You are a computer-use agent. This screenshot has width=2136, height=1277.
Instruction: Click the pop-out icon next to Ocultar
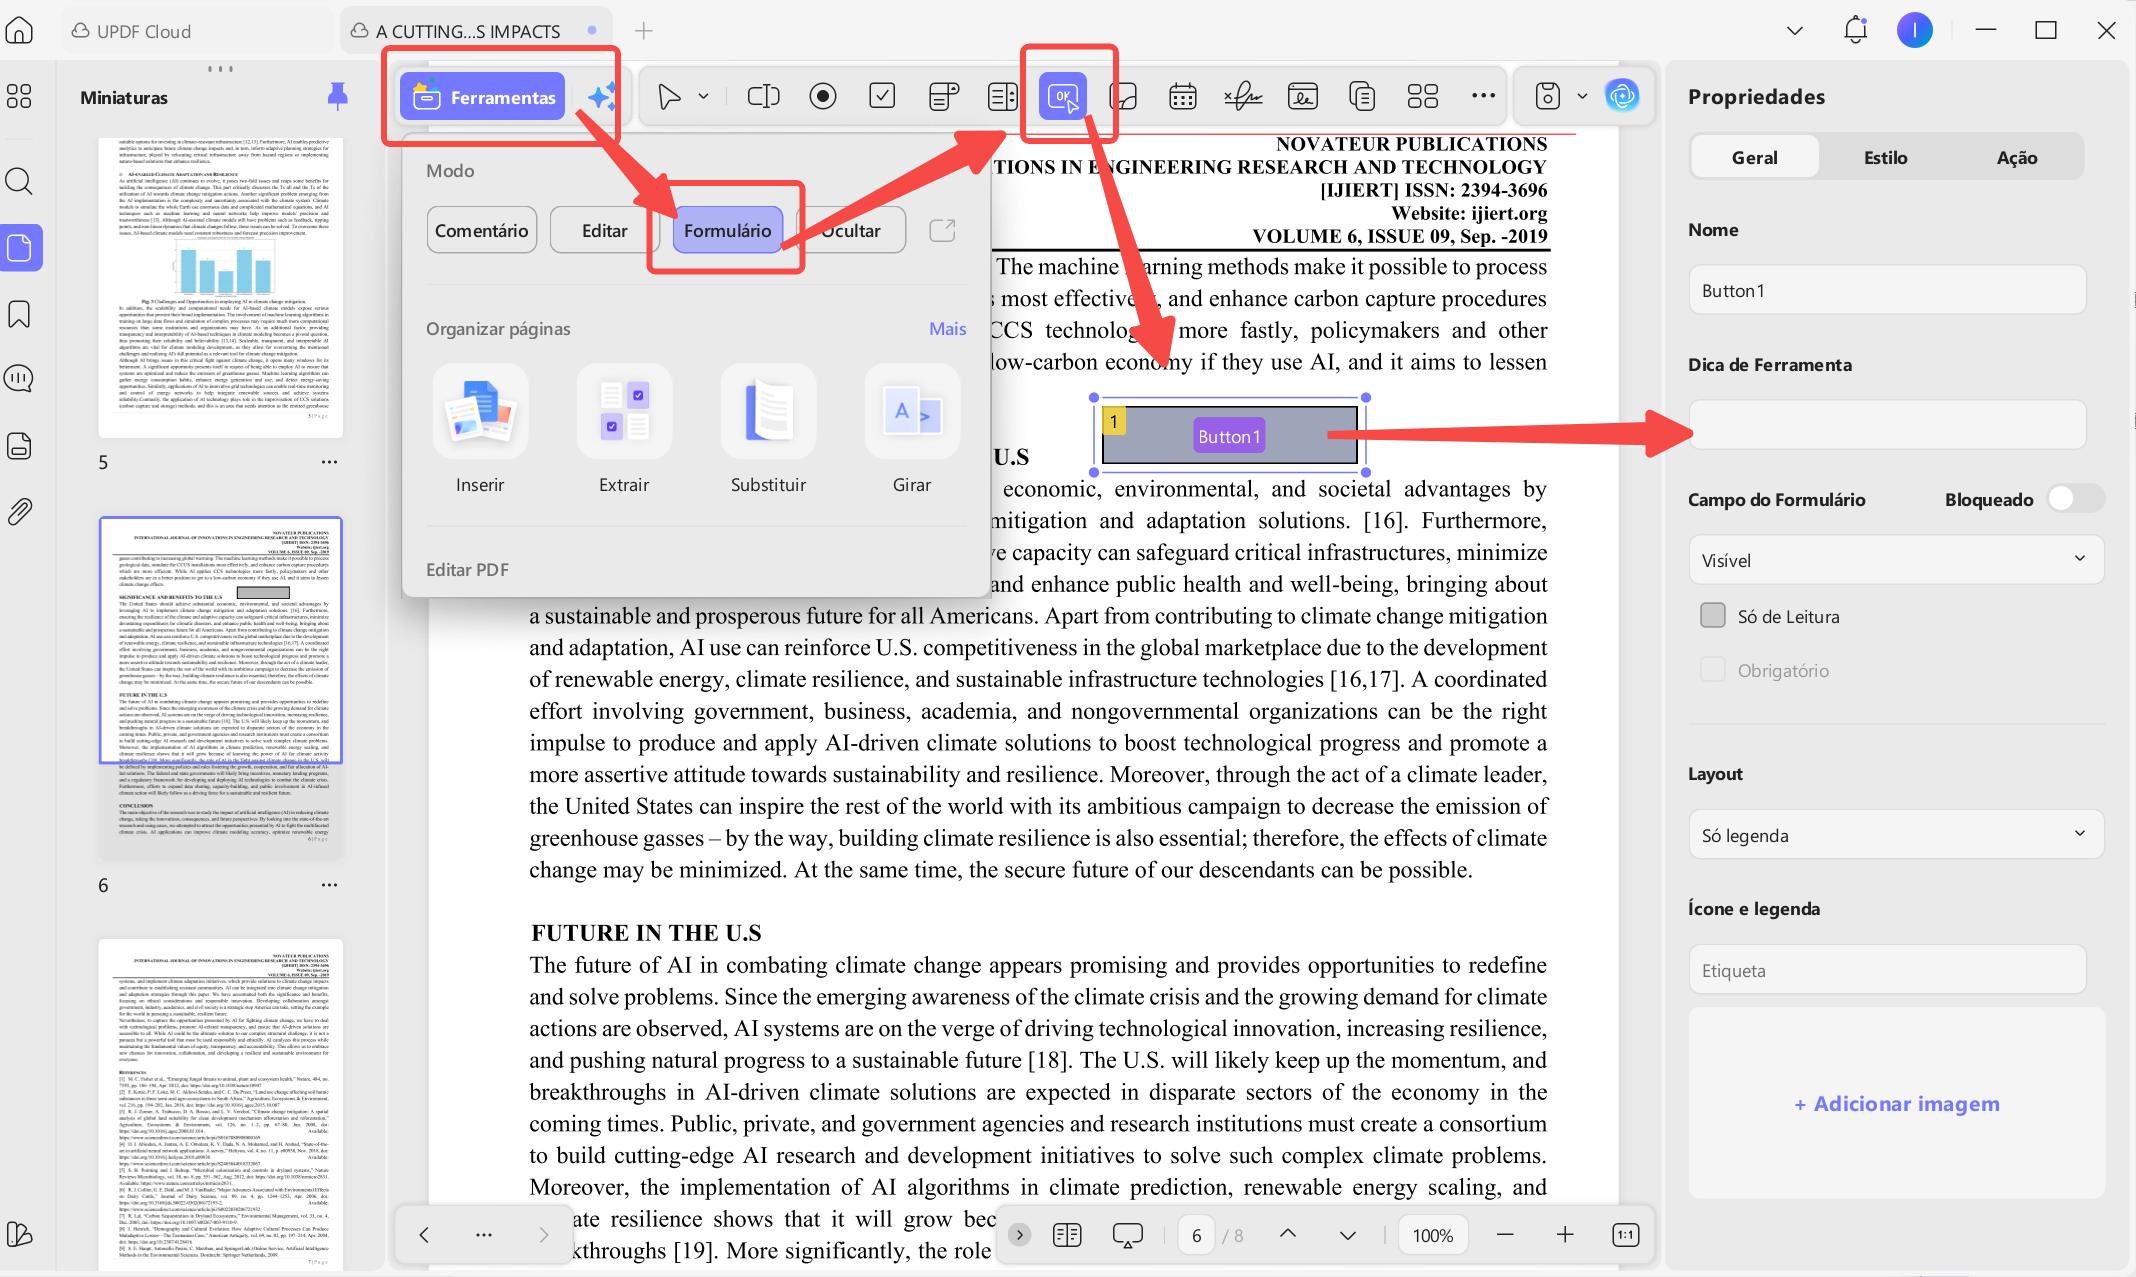tap(942, 230)
